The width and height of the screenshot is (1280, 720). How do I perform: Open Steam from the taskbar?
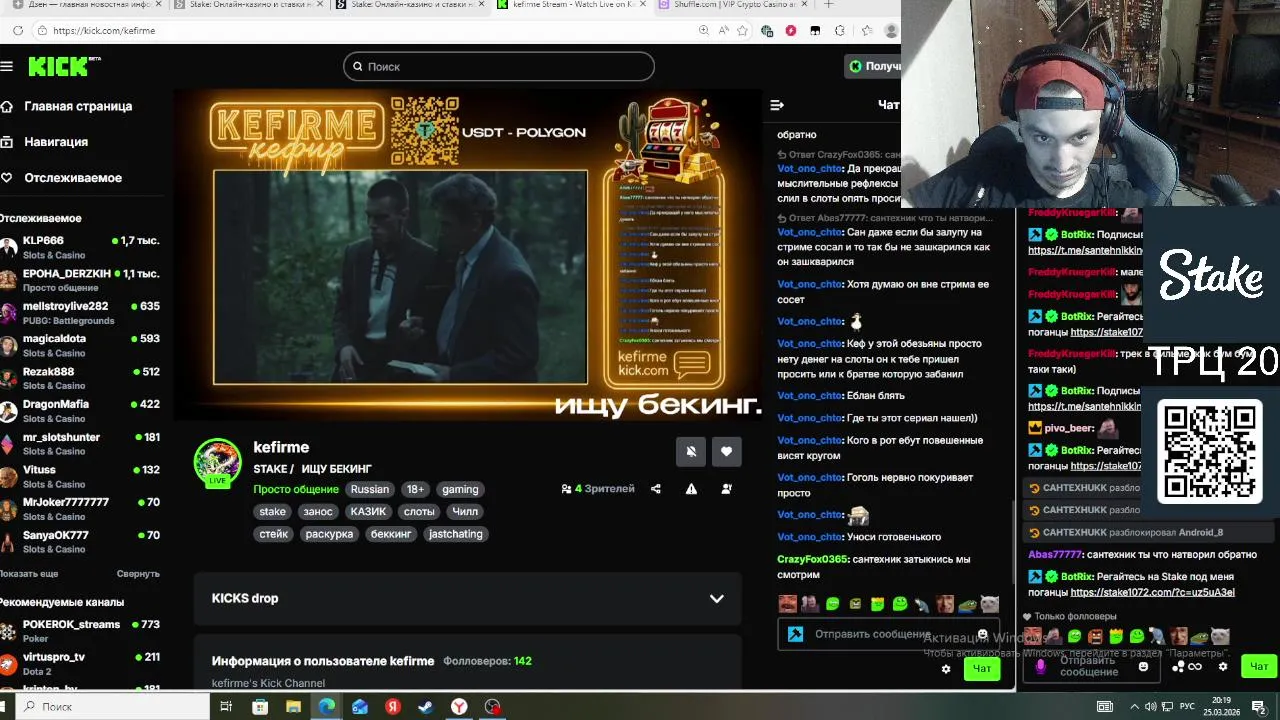click(x=426, y=706)
